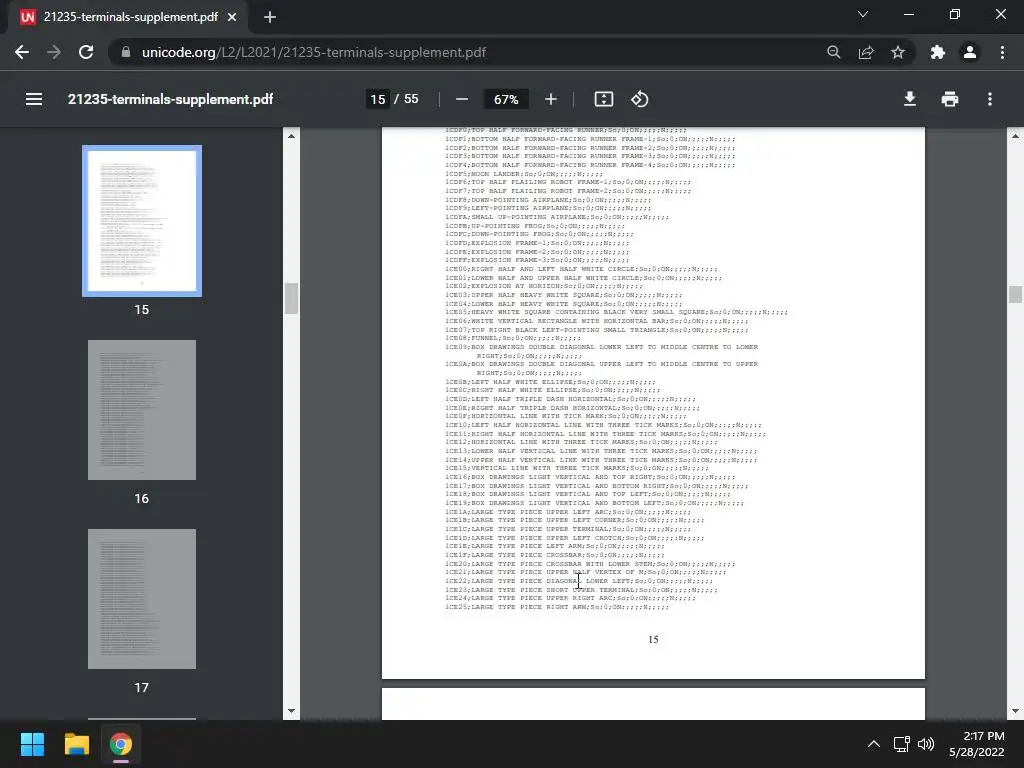Close the 21235-terminals-supplement.pdf tab

click(x=232, y=17)
